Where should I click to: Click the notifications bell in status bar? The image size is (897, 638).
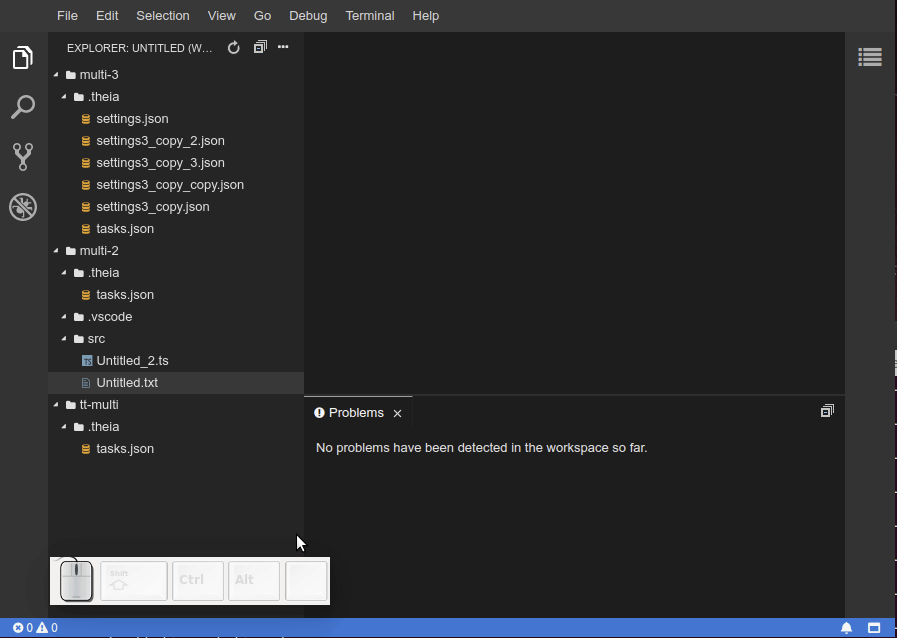(x=846, y=627)
